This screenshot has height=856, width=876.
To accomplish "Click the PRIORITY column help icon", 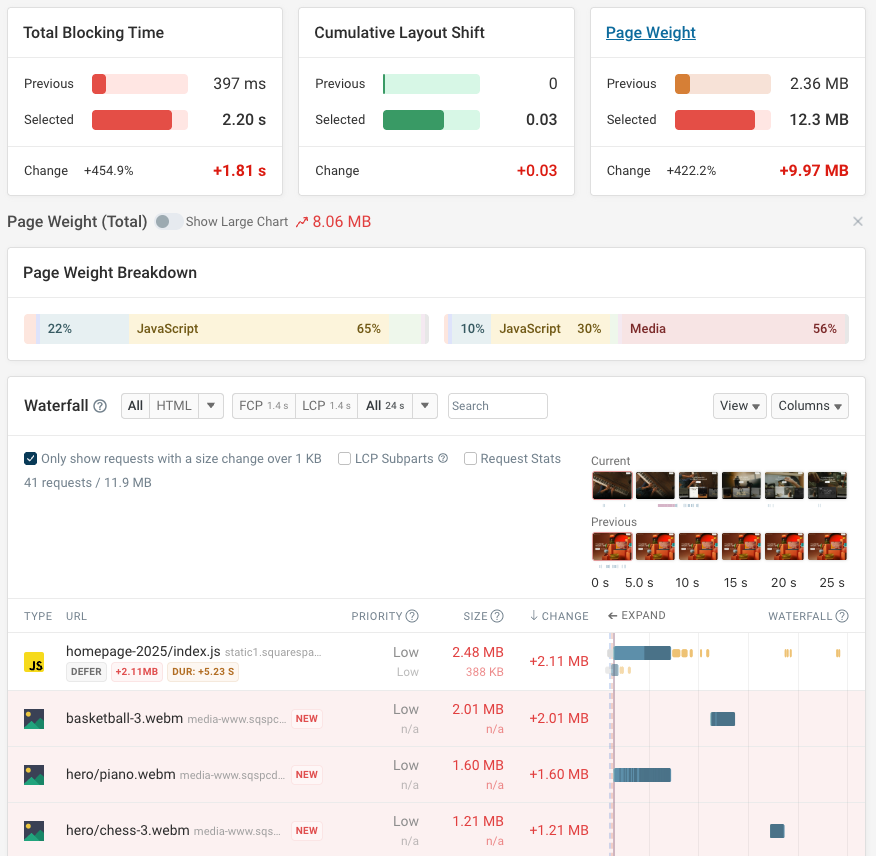I will tap(411, 616).
